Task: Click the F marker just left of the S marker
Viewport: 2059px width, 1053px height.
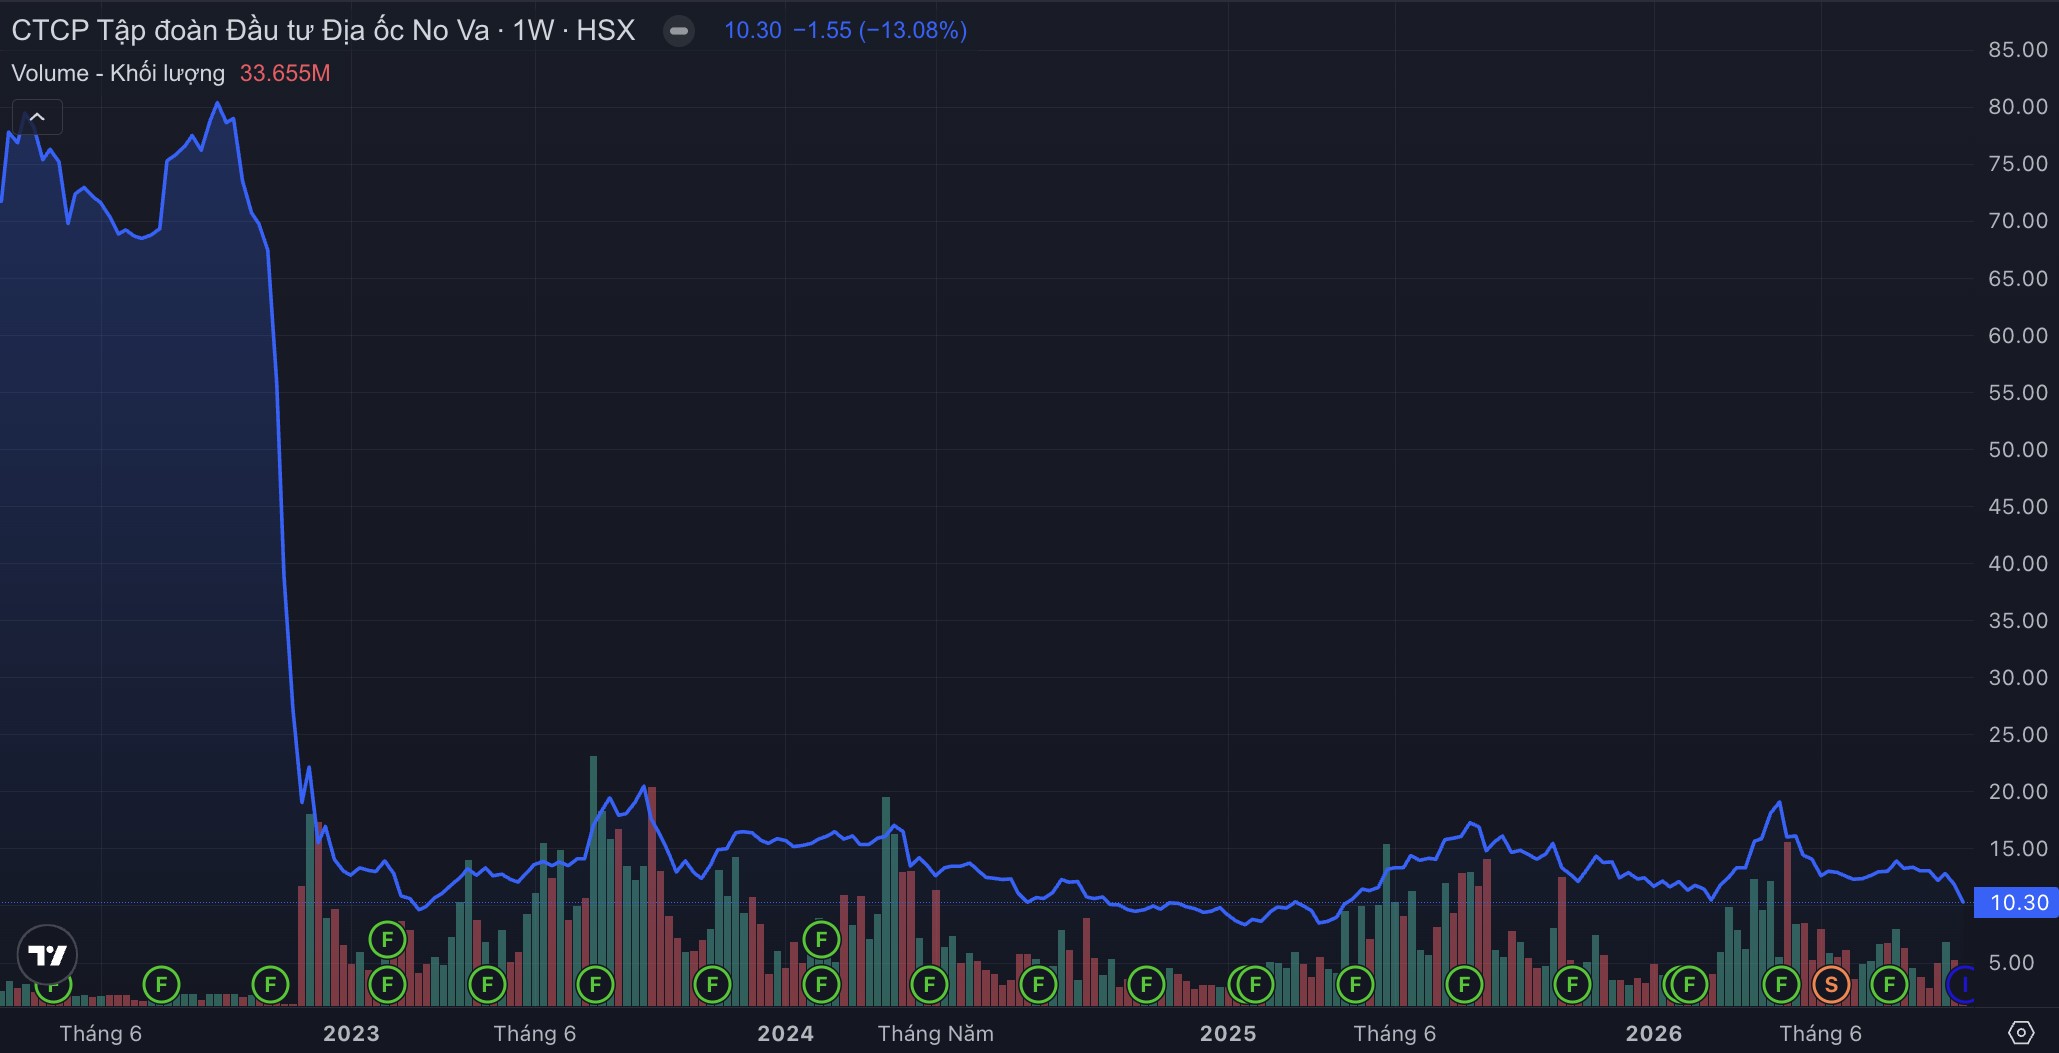Action: [1781, 985]
